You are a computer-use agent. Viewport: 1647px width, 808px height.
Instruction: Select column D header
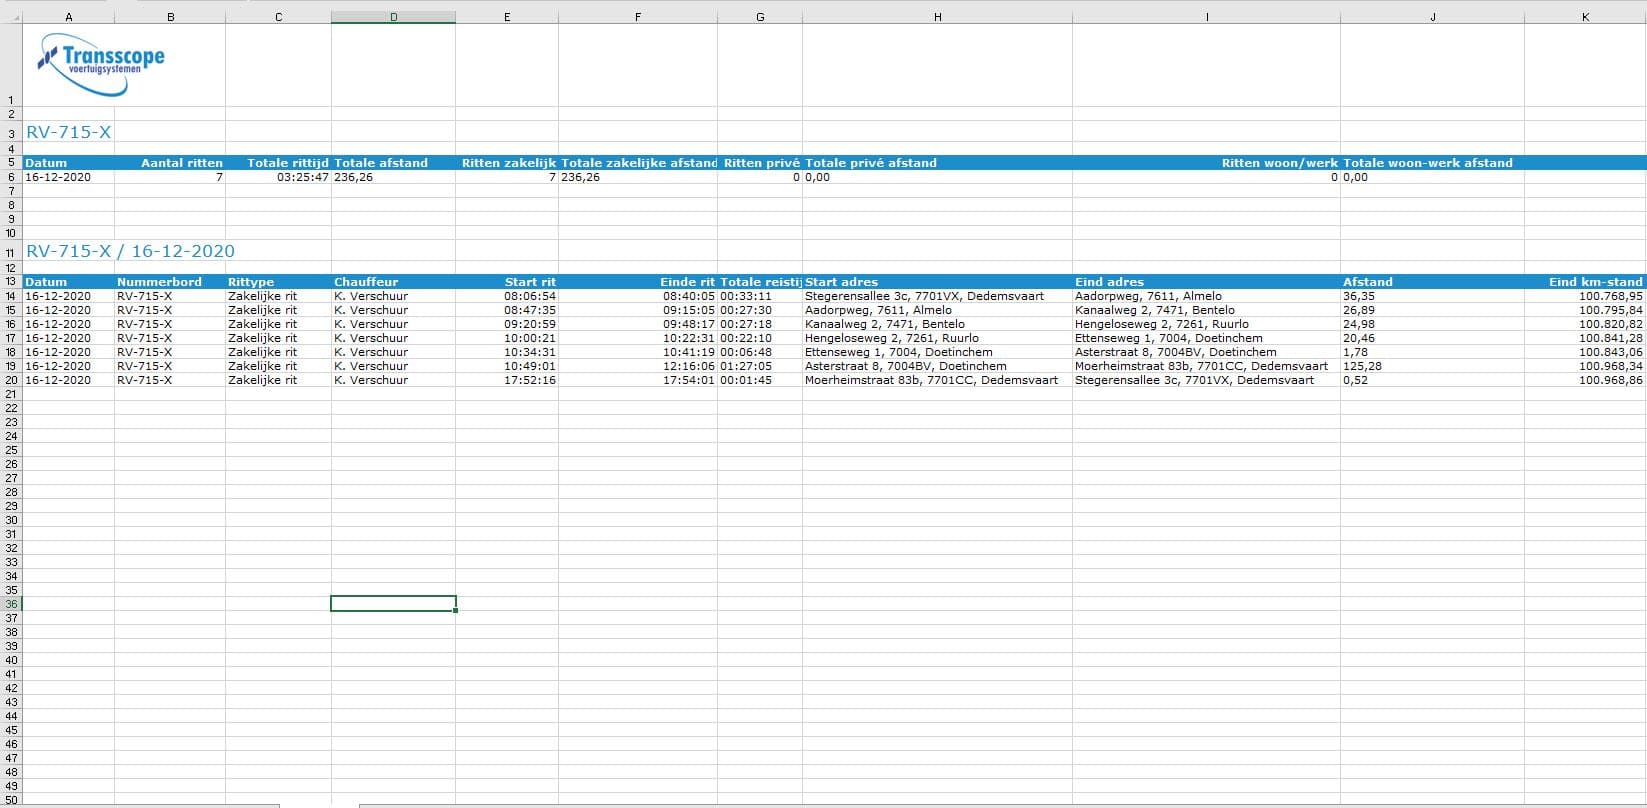point(393,17)
